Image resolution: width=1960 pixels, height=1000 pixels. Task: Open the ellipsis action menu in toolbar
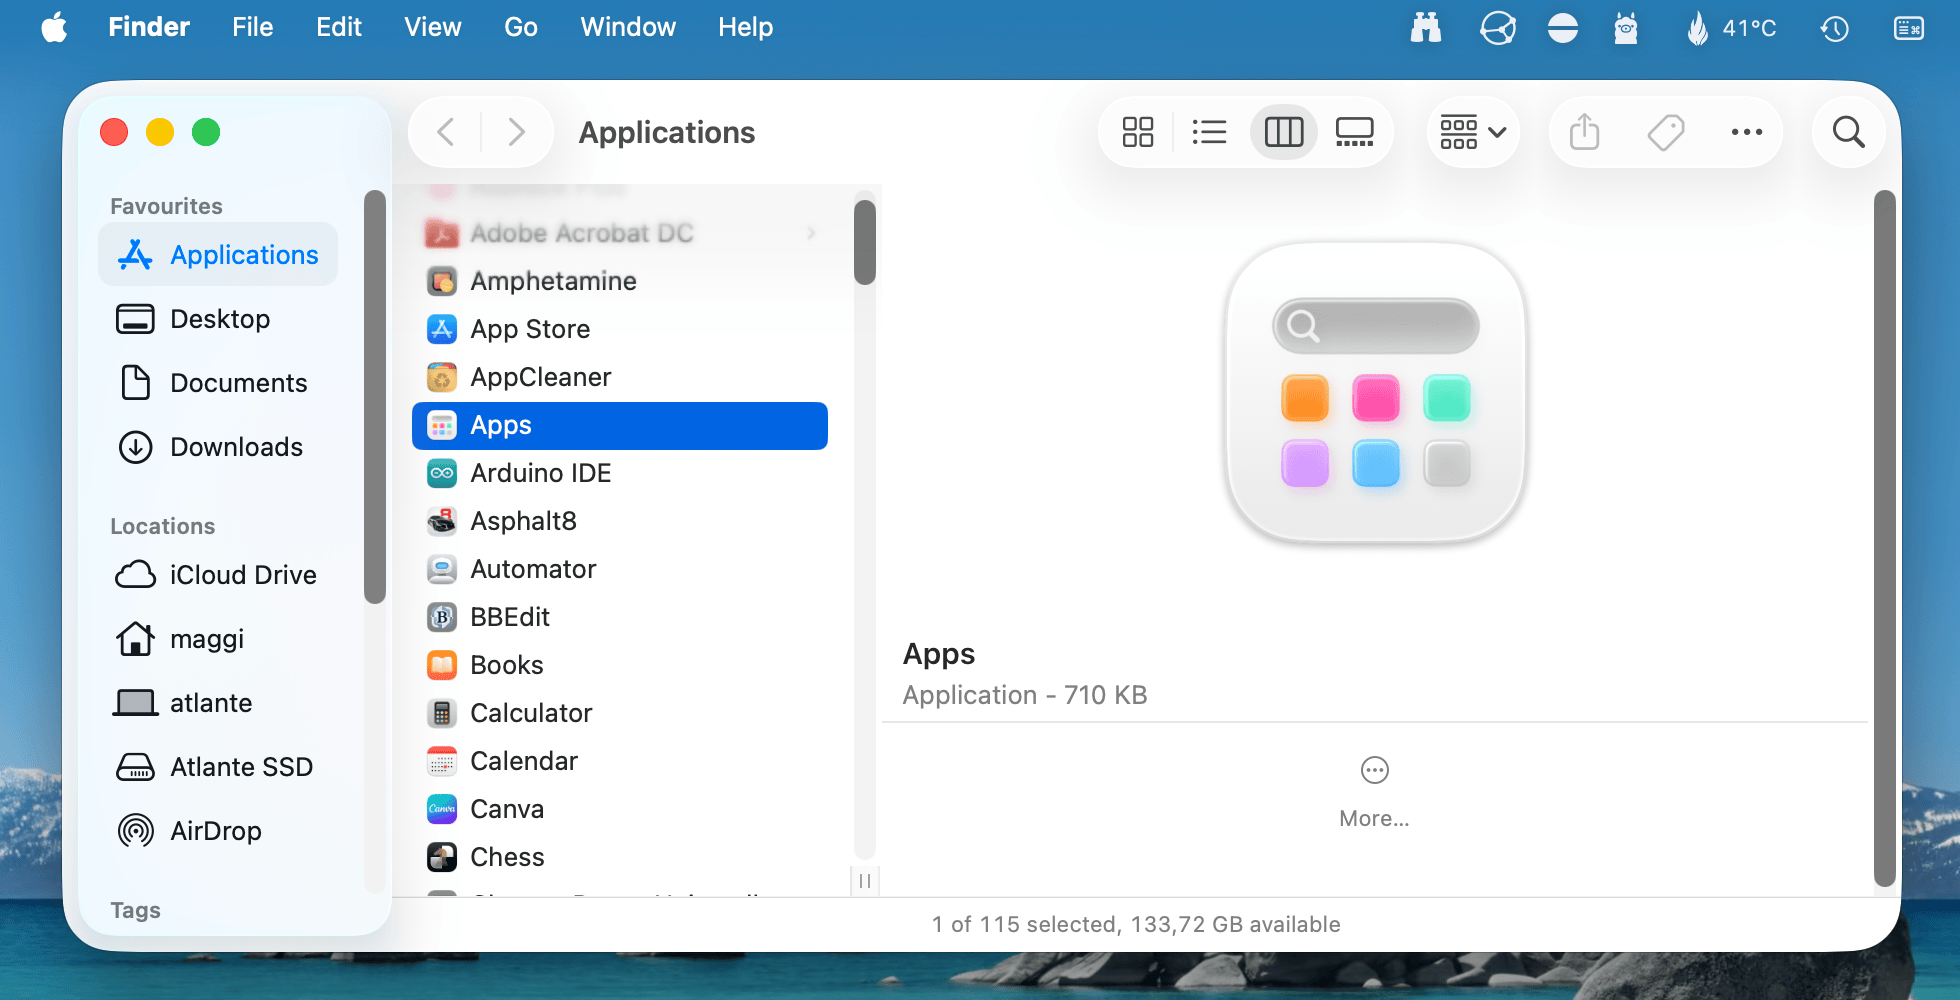(x=1746, y=132)
